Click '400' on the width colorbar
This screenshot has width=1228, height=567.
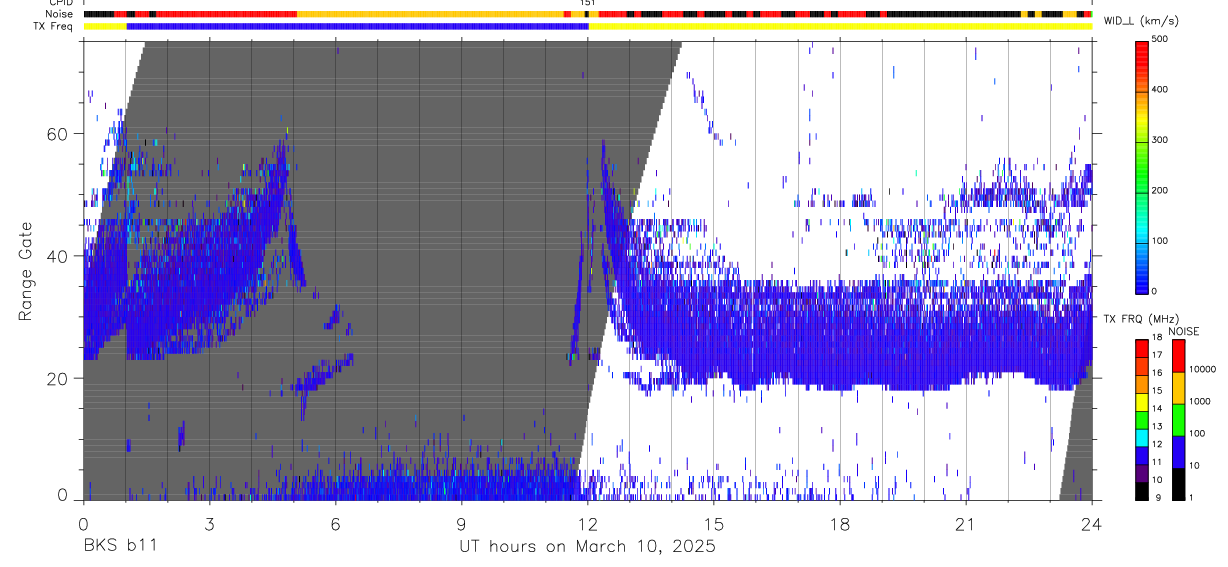(1160, 89)
